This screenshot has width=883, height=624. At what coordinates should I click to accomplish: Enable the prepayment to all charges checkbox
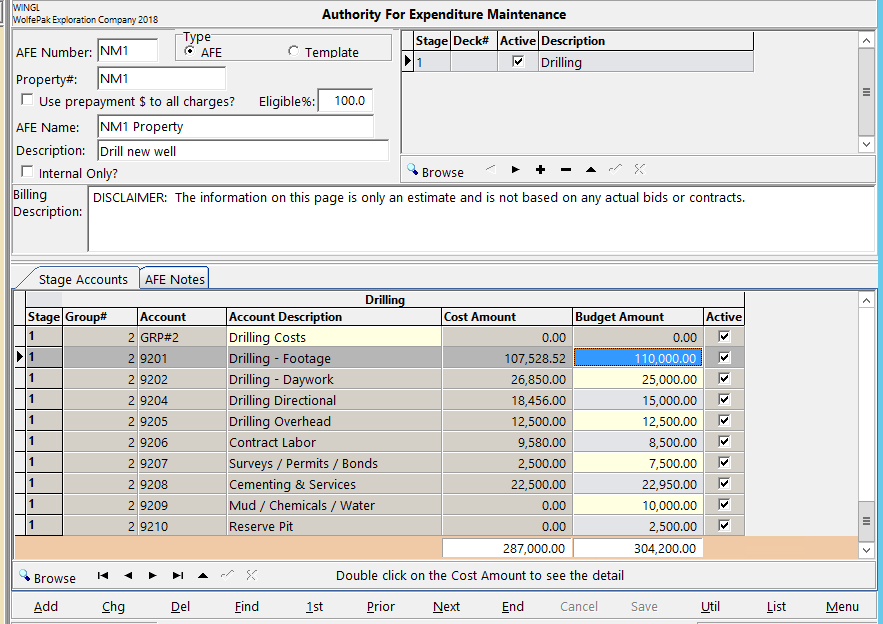27,100
